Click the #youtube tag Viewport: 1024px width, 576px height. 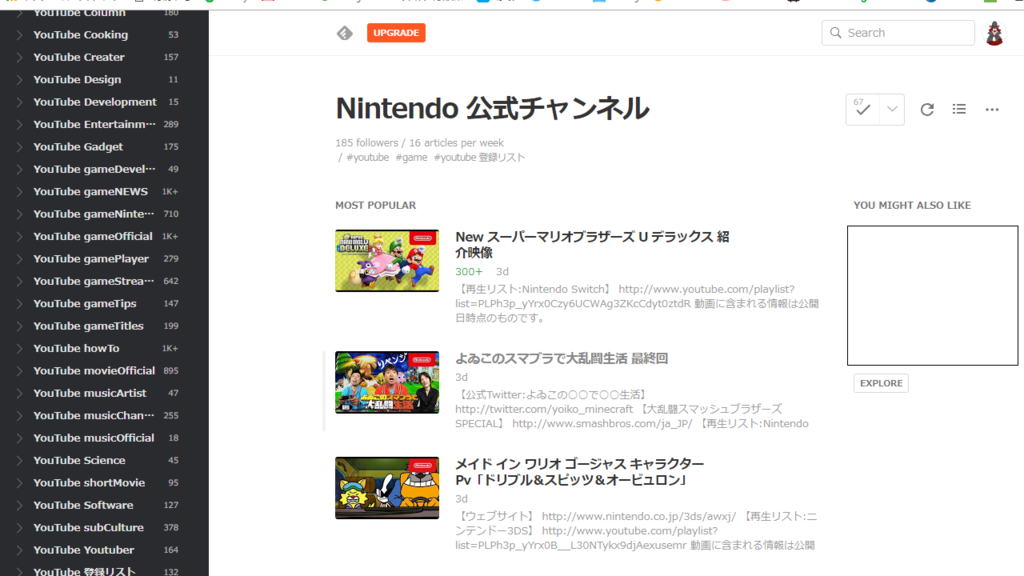367,157
